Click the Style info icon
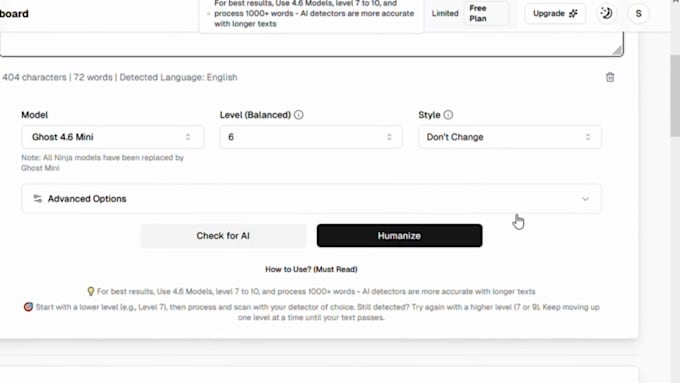Screen dimensions: 680x383 (448, 115)
